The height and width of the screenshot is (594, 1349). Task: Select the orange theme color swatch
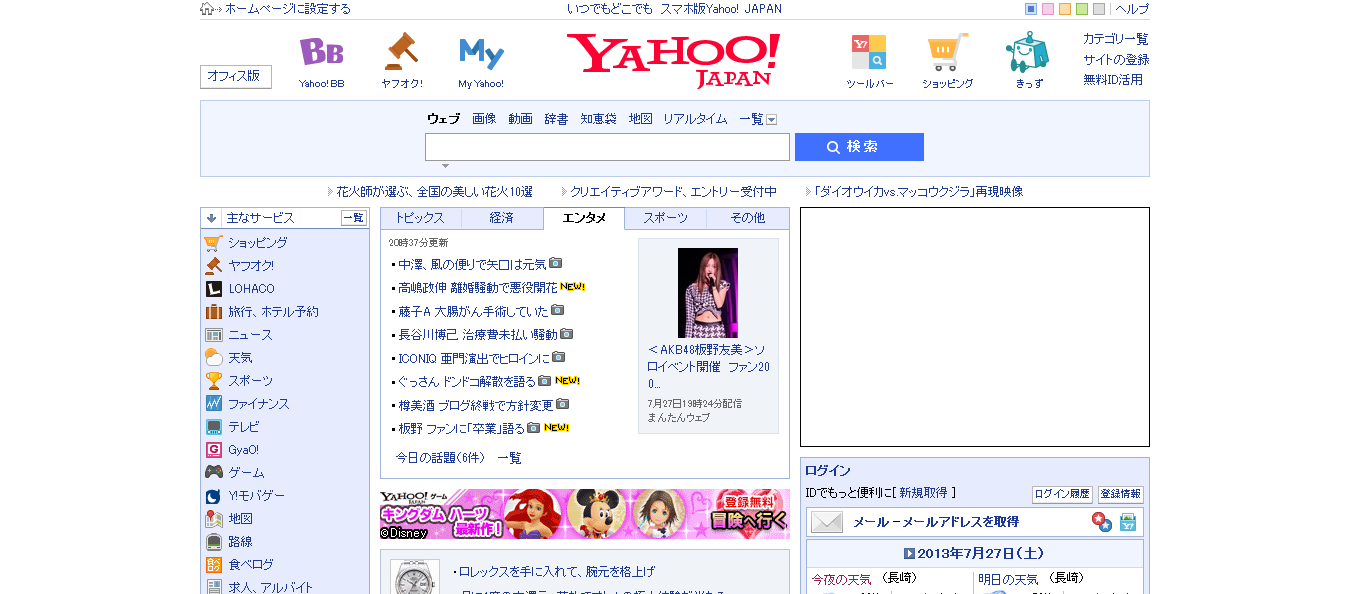(x=1065, y=9)
